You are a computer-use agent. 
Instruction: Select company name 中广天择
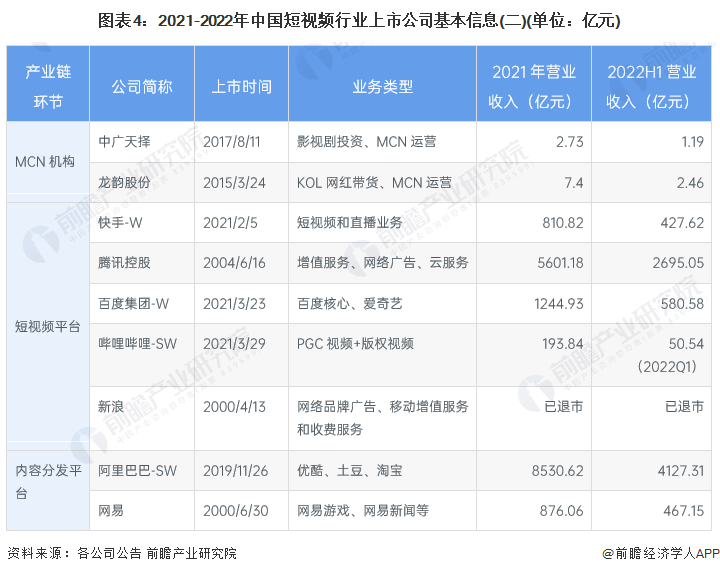coord(124,141)
